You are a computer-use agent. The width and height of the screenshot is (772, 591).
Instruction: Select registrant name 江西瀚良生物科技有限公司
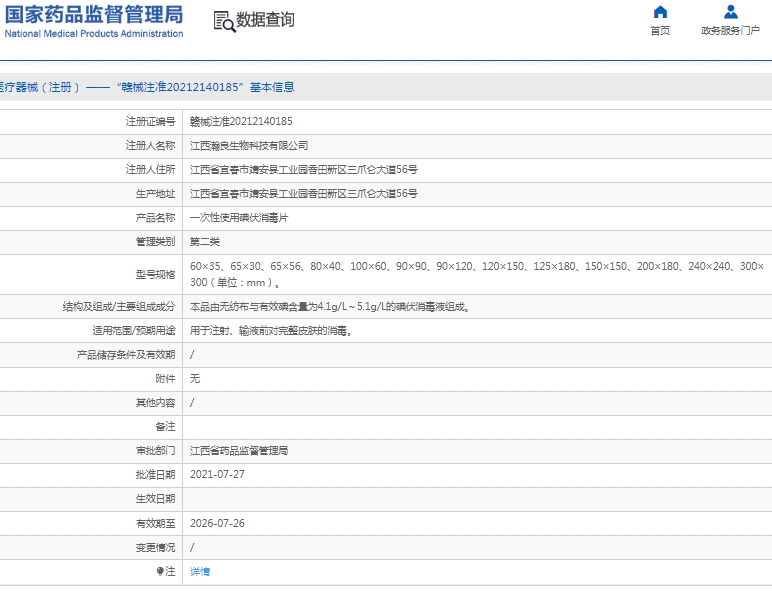(249, 145)
